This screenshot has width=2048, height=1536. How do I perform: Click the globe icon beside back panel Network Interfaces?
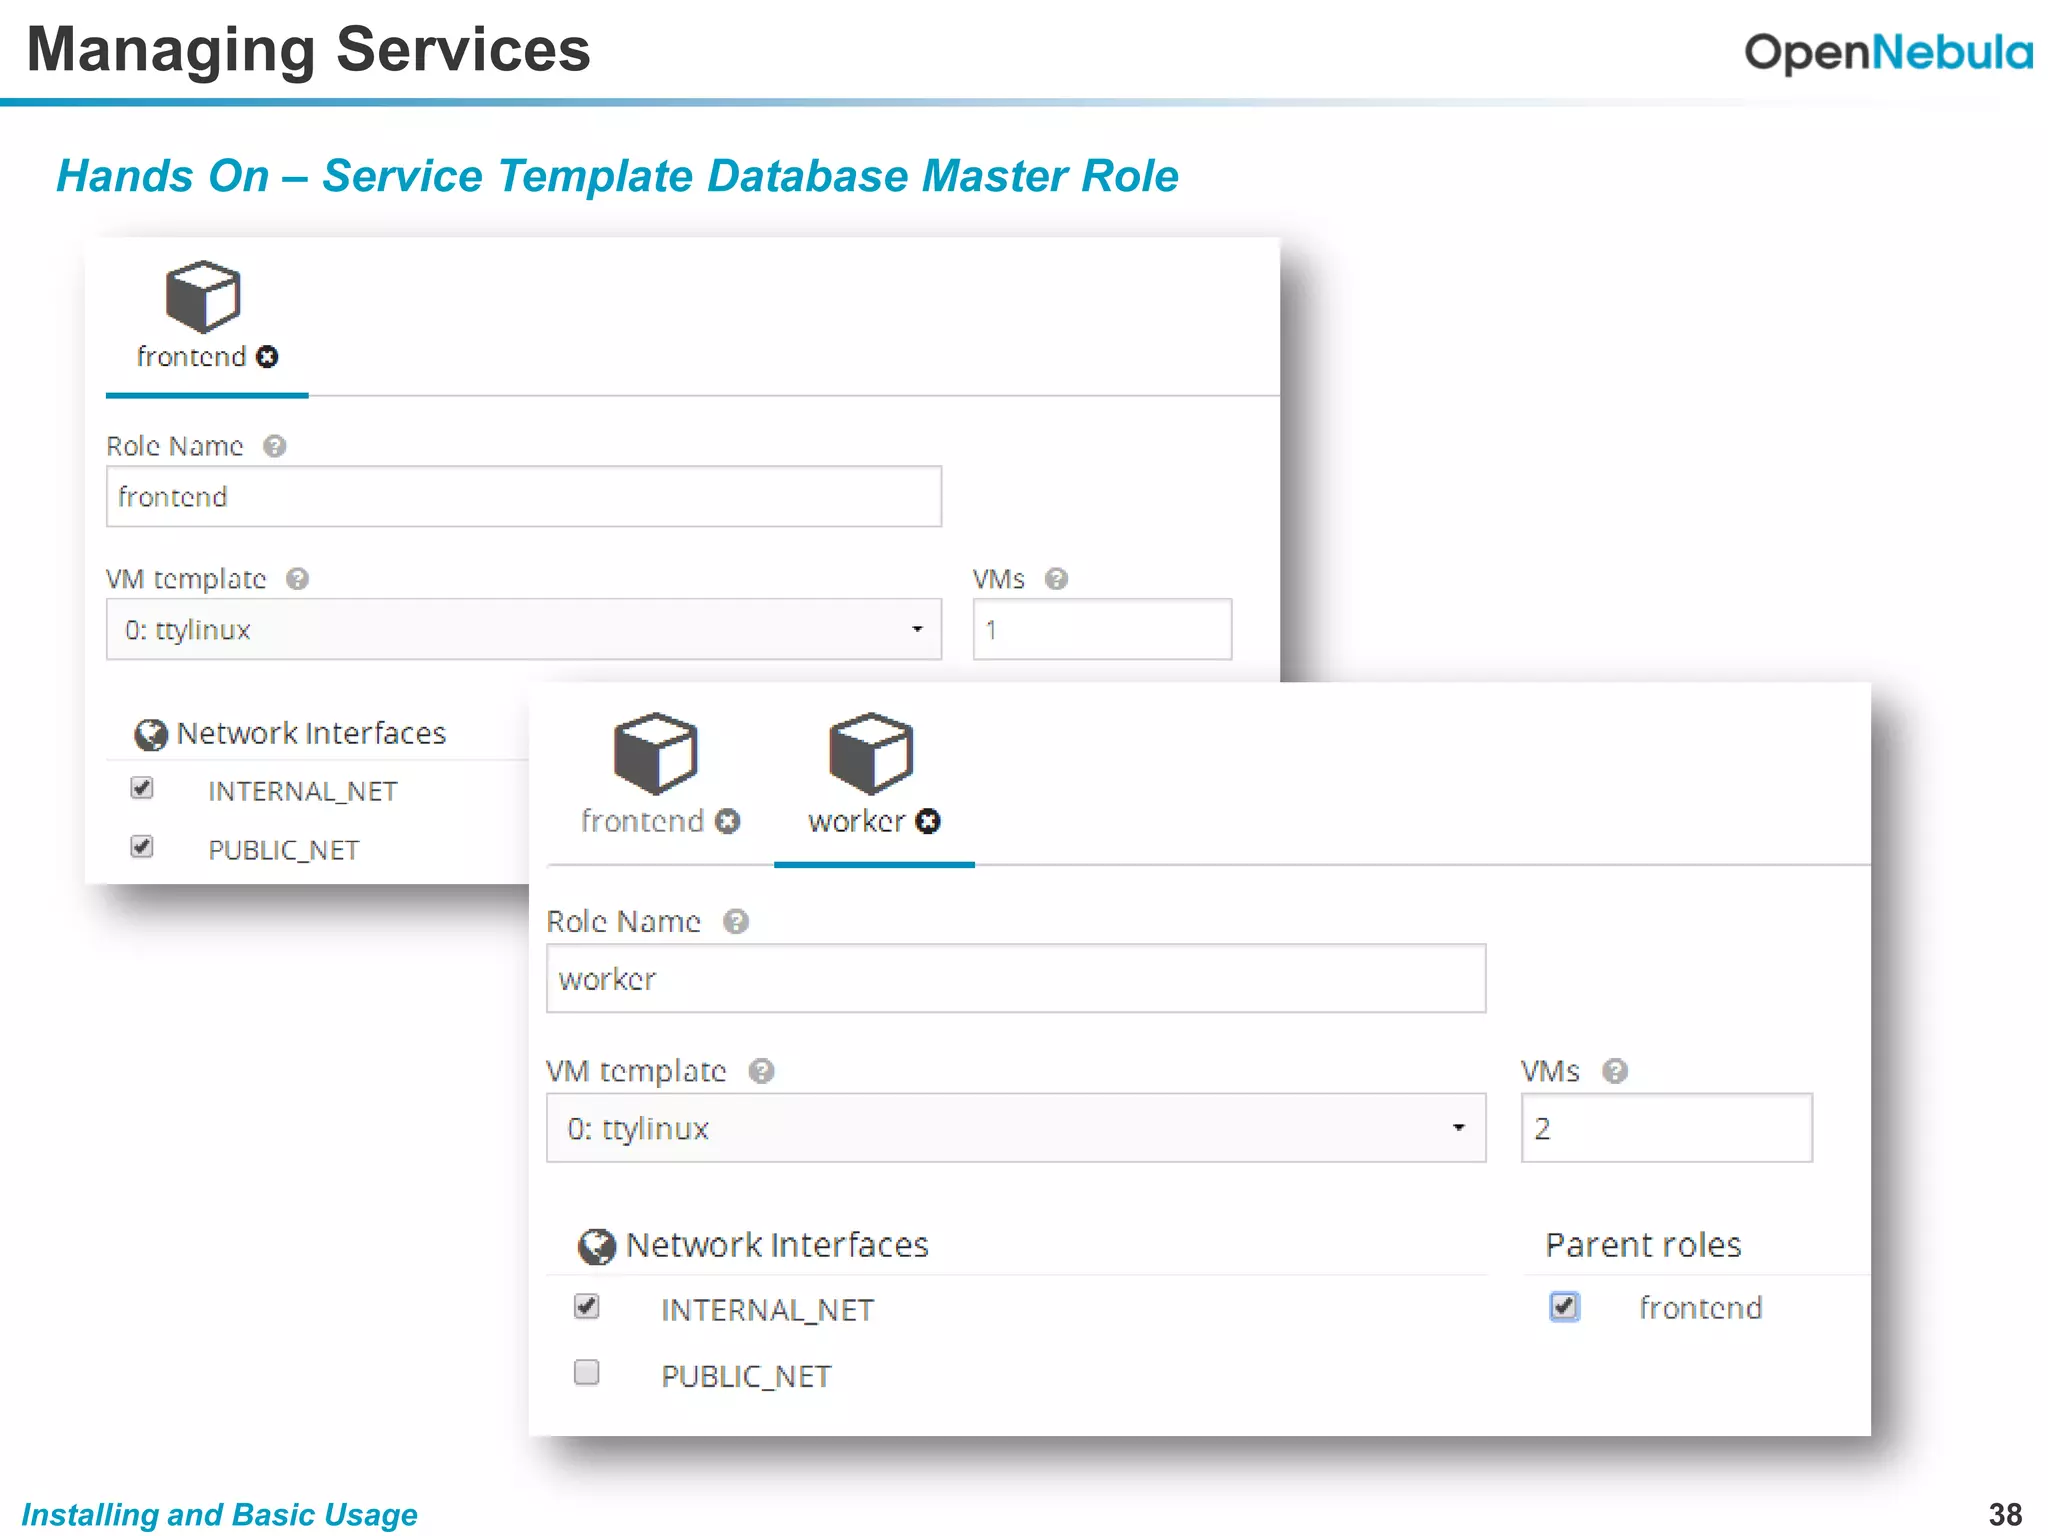(151, 735)
